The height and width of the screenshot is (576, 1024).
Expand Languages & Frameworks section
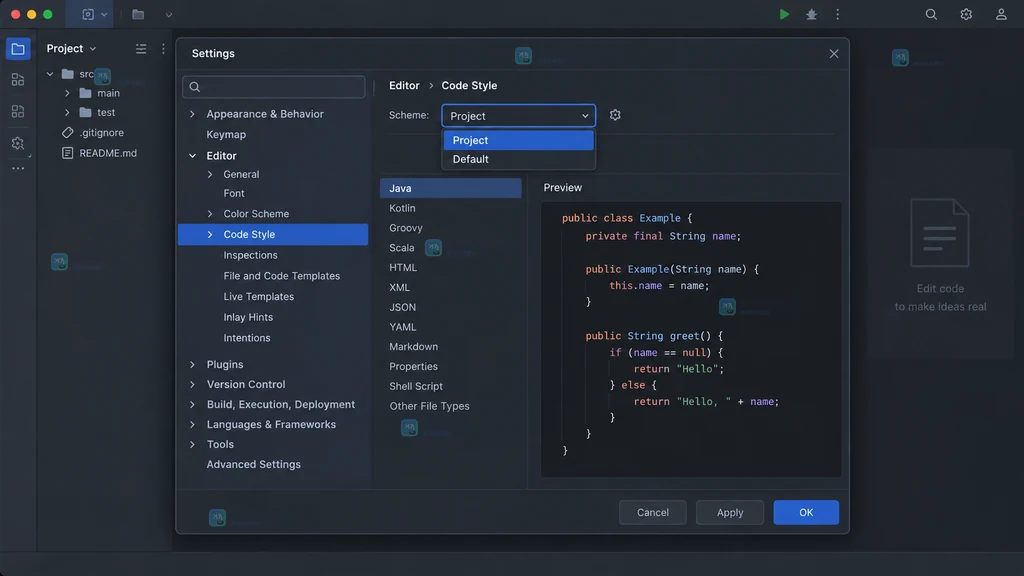(193, 424)
